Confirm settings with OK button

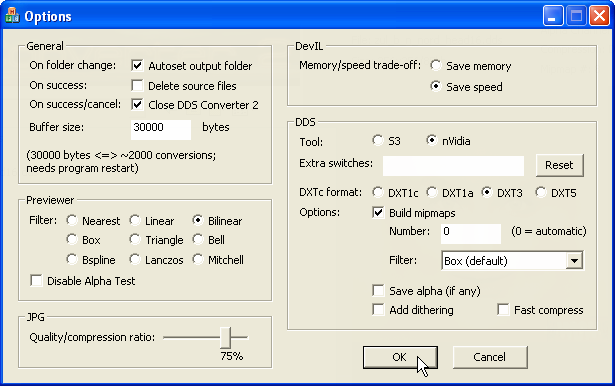click(400, 357)
